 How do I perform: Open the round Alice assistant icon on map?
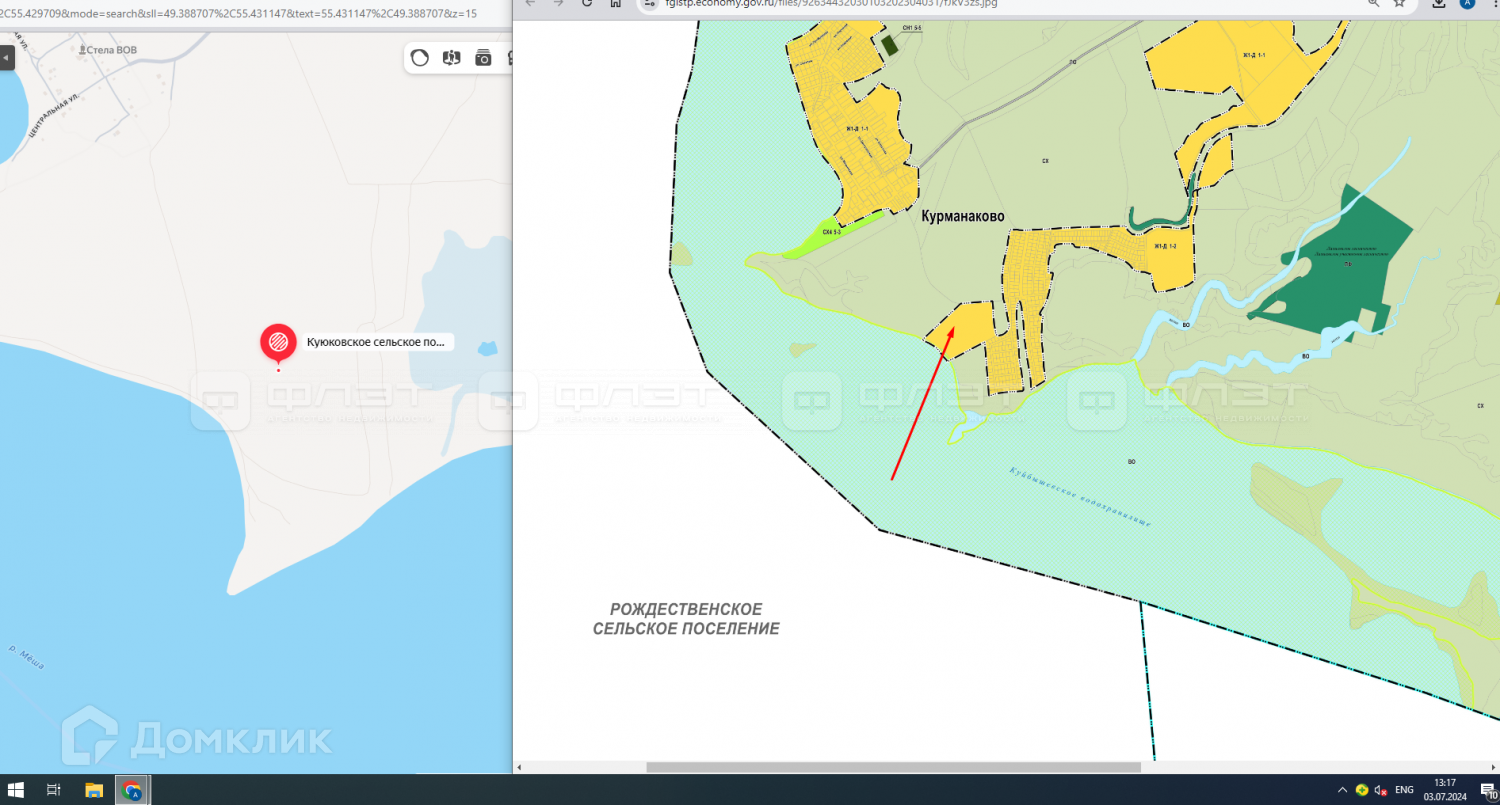(x=420, y=58)
